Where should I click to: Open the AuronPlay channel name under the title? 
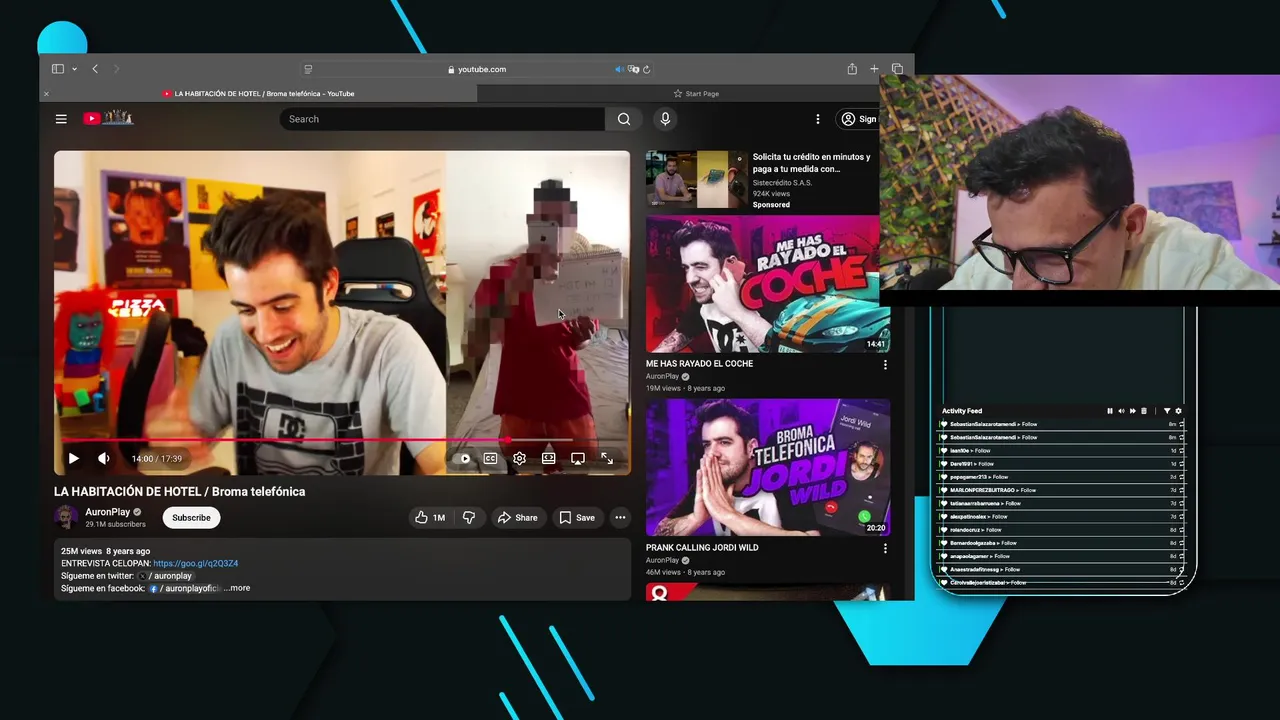[x=108, y=512]
